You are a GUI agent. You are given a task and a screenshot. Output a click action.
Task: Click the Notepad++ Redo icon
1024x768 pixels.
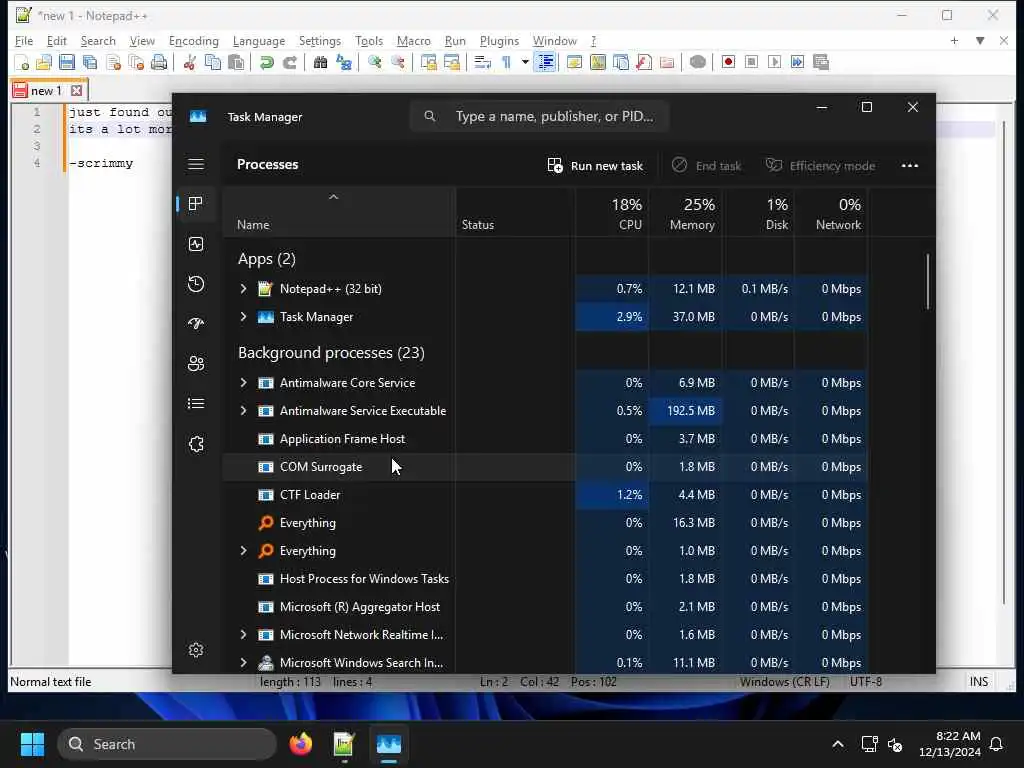[289, 62]
